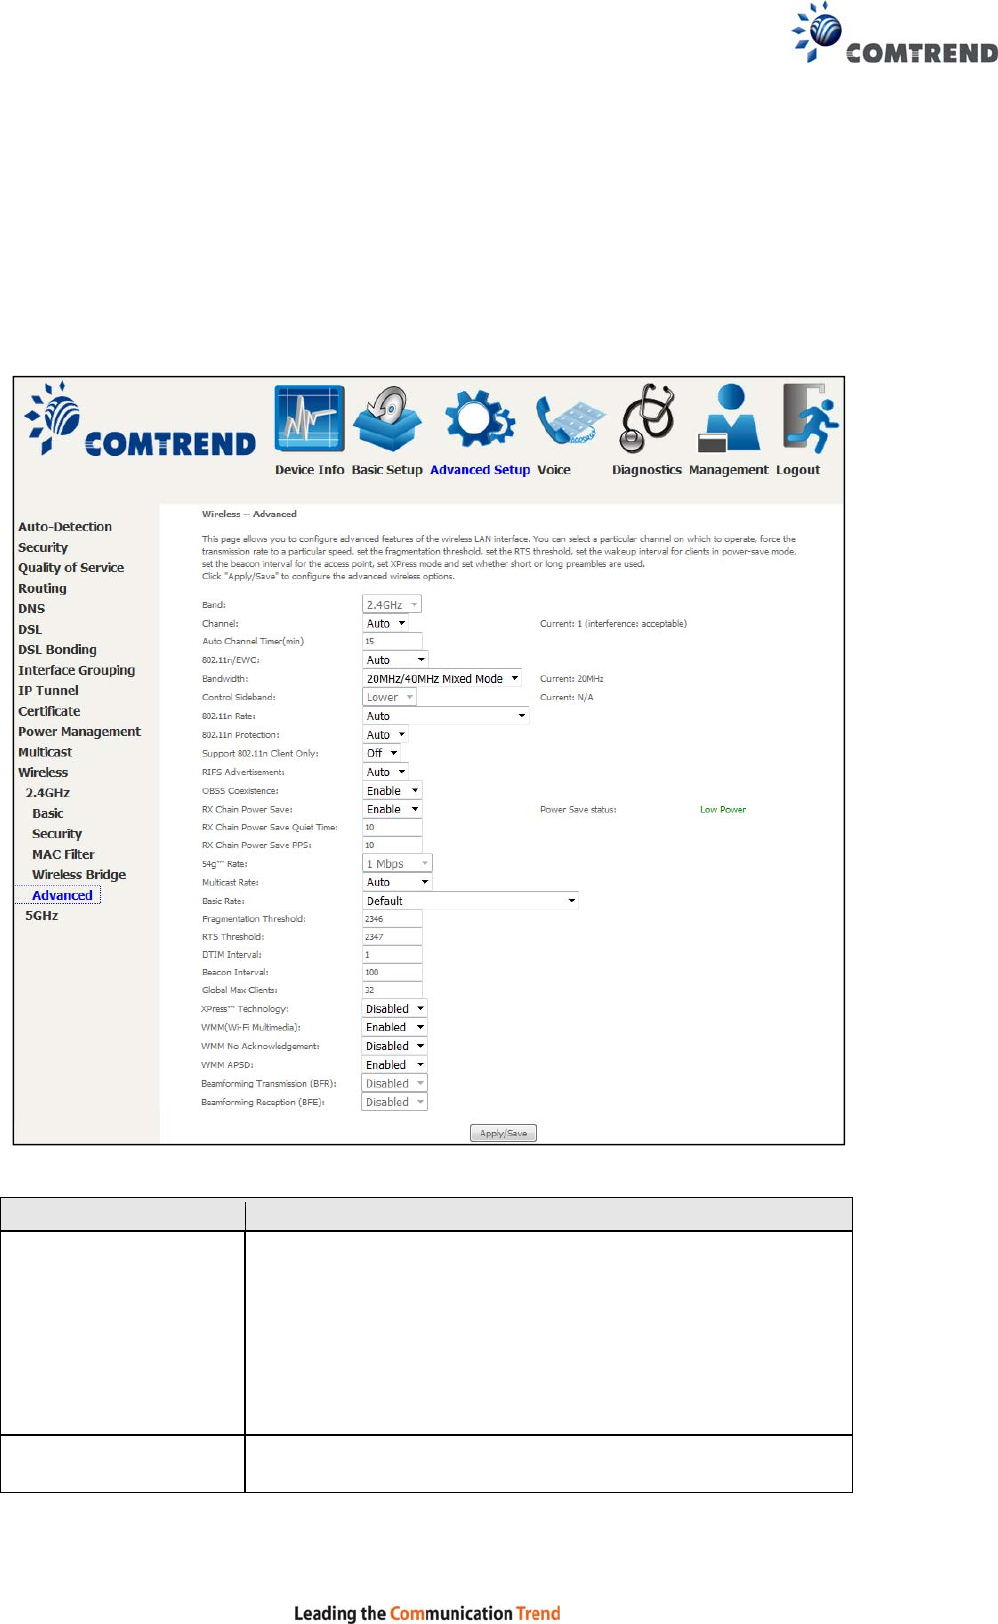
Task: Click the Logout running man icon
Action: point(810,418)
